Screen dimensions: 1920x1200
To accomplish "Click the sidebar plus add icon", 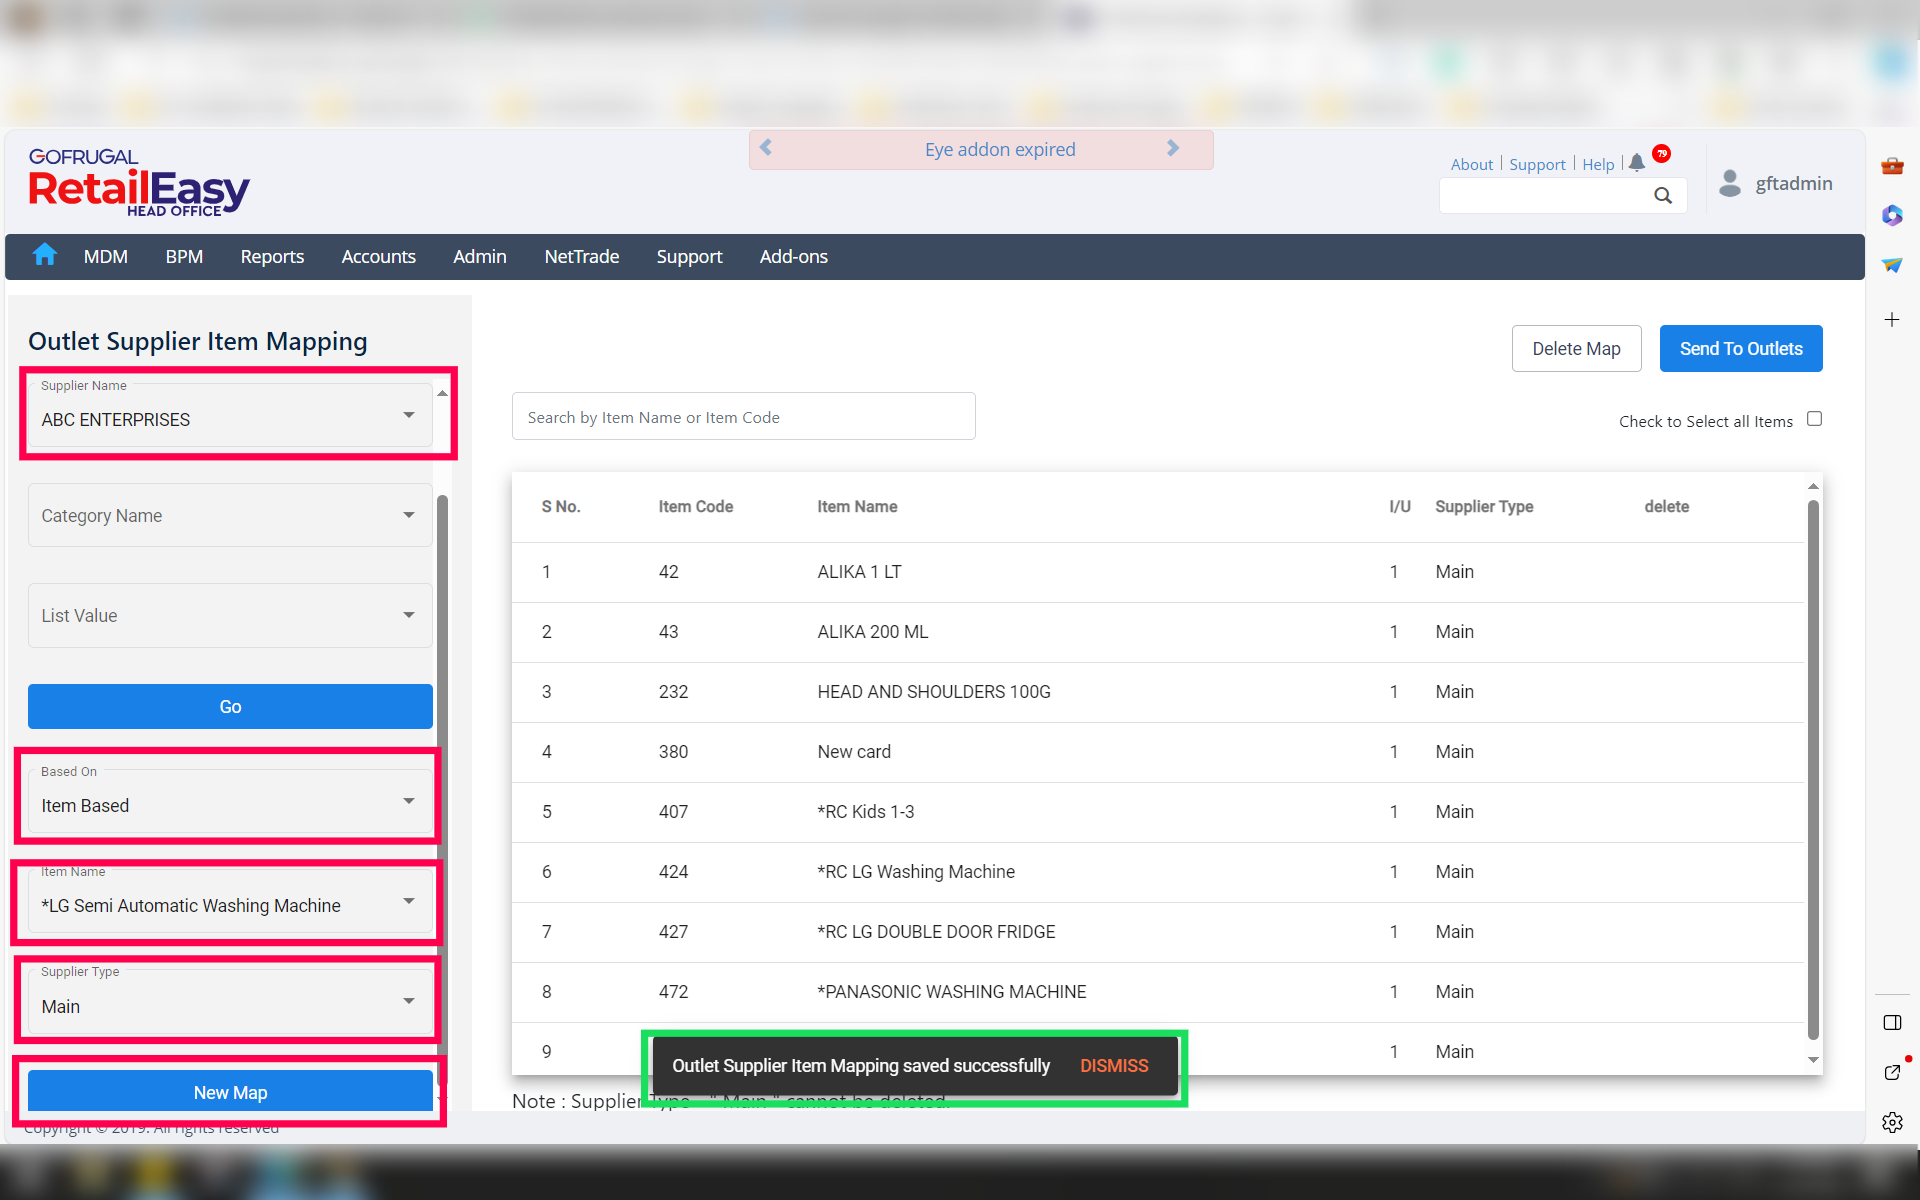I will [x=1892, y=320].
